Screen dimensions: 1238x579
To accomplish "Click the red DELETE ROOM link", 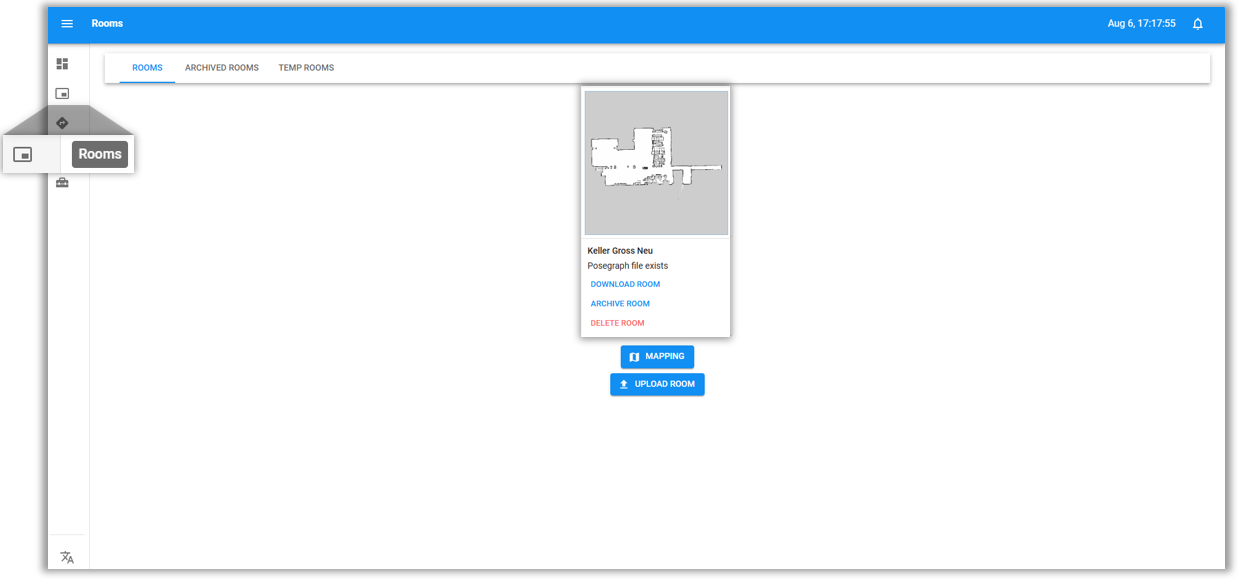I will tap(617, 323).
